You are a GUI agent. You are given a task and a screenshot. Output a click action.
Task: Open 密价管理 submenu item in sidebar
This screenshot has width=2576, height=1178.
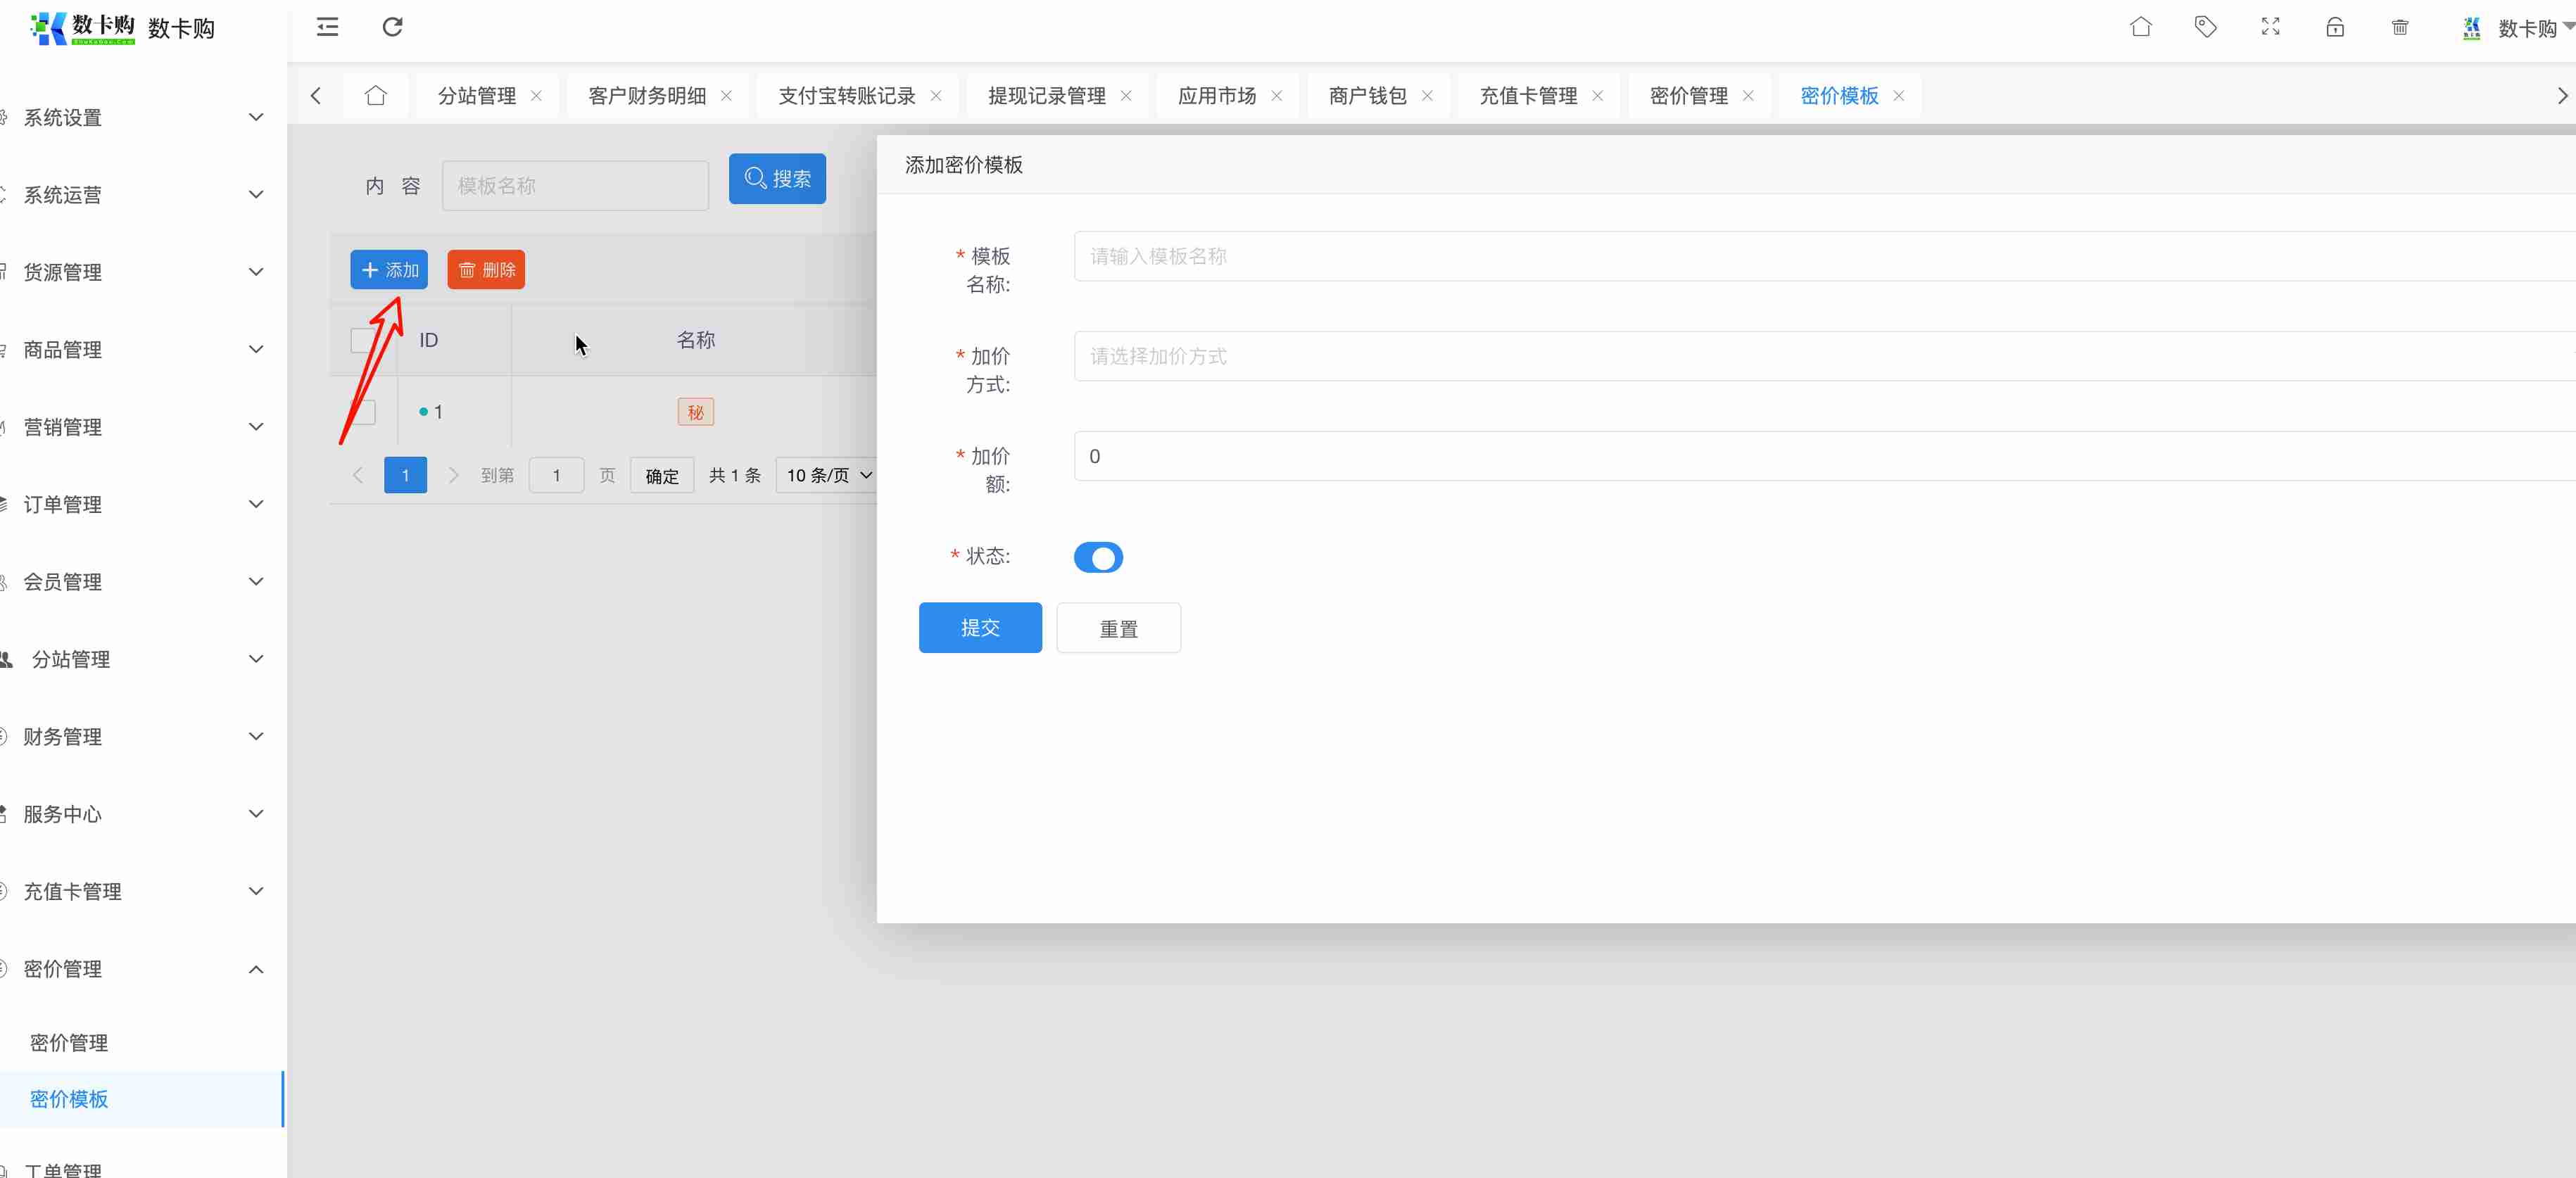(69, 1043)
